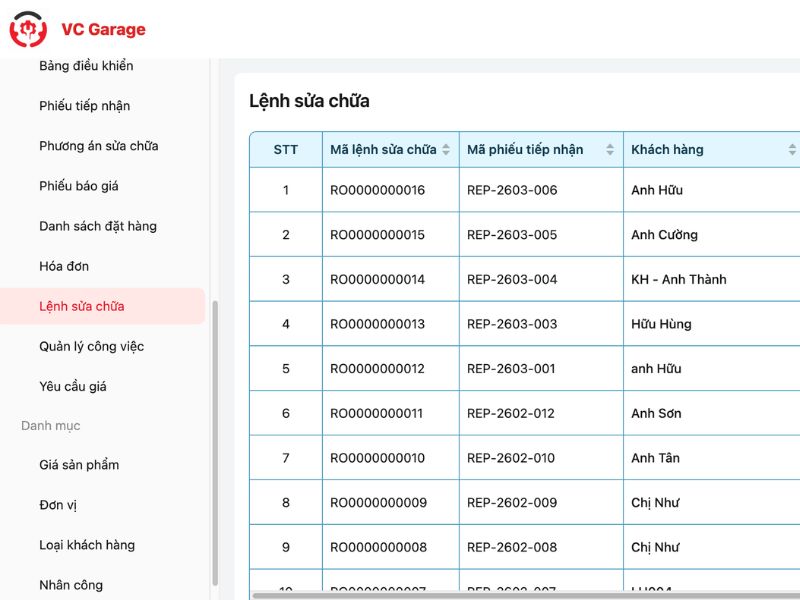800x600 pixels.
Task: Click repair order RO0000000016
Action: point(377,190)
